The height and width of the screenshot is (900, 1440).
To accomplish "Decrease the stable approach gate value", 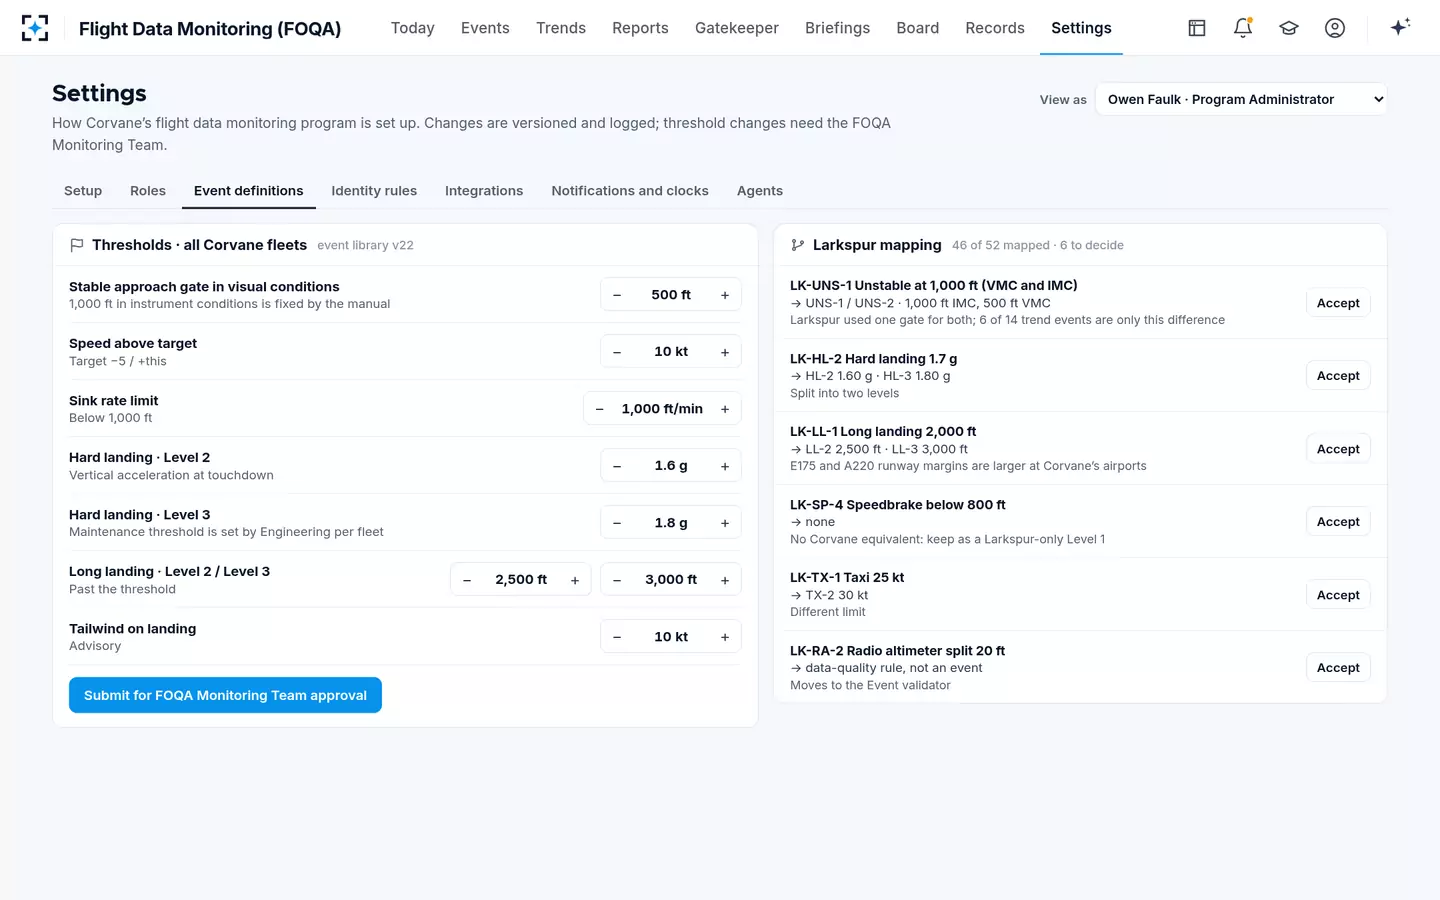I will tap(617, 295).
